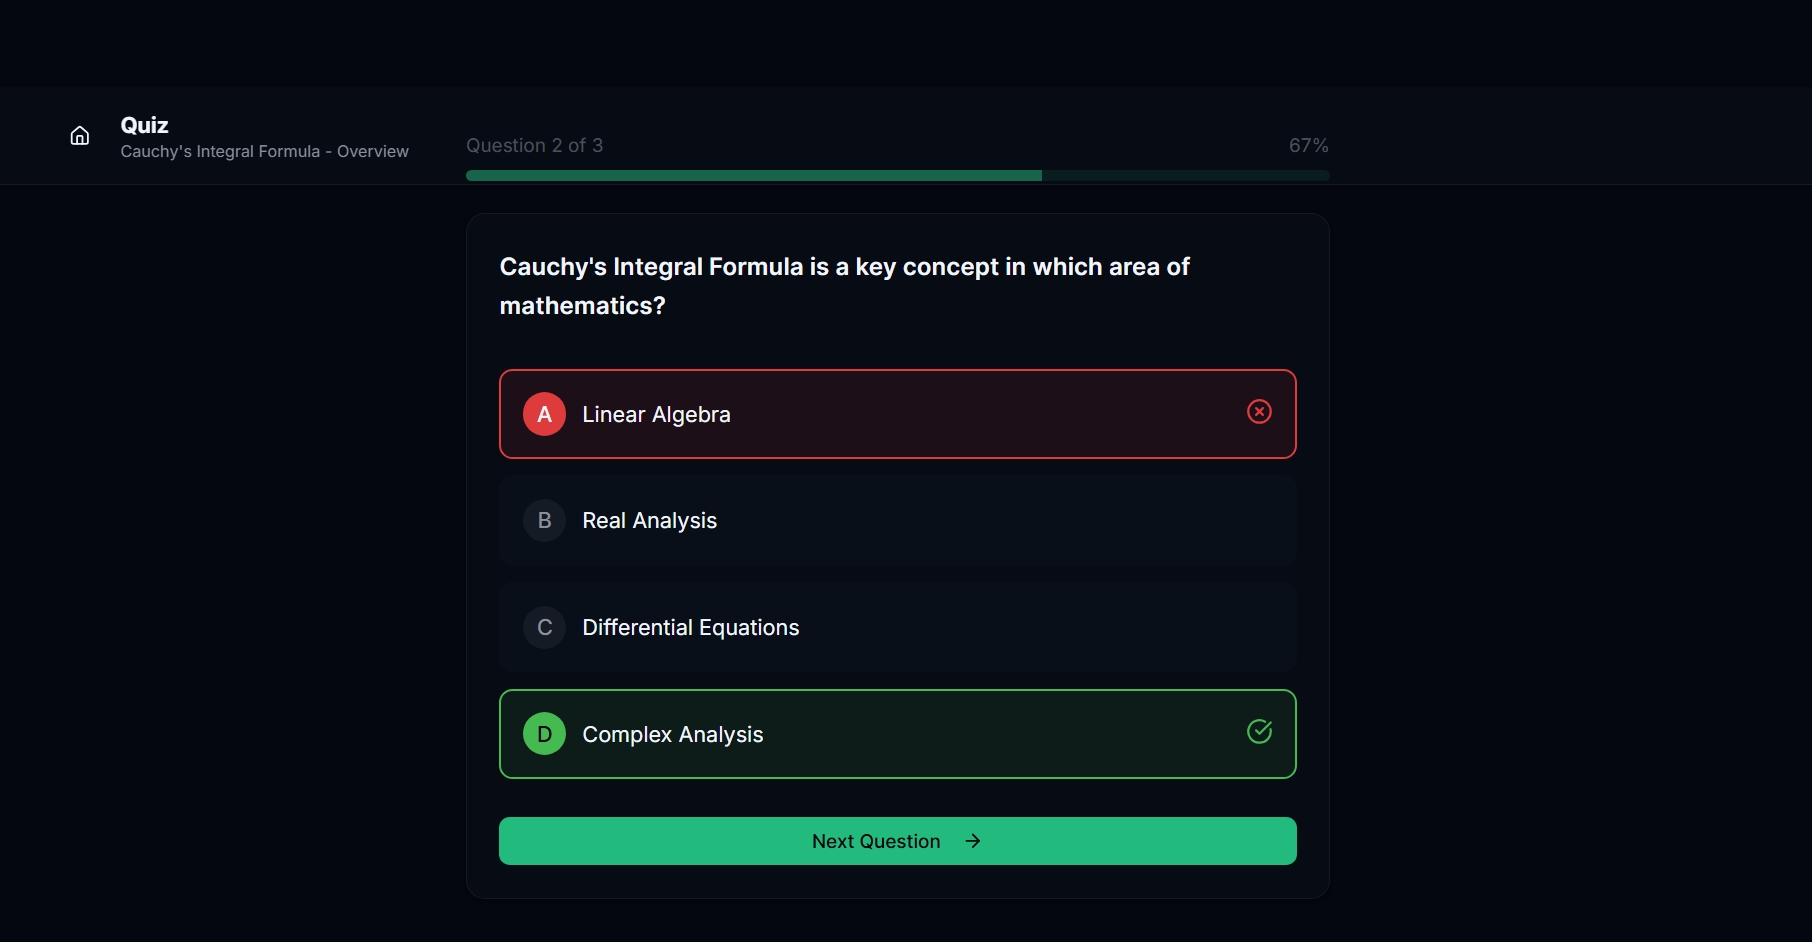Image resolution: width=1812 pixels, height=942 pixels.
Task: Click the C letter badge
Action: (544, 627)
